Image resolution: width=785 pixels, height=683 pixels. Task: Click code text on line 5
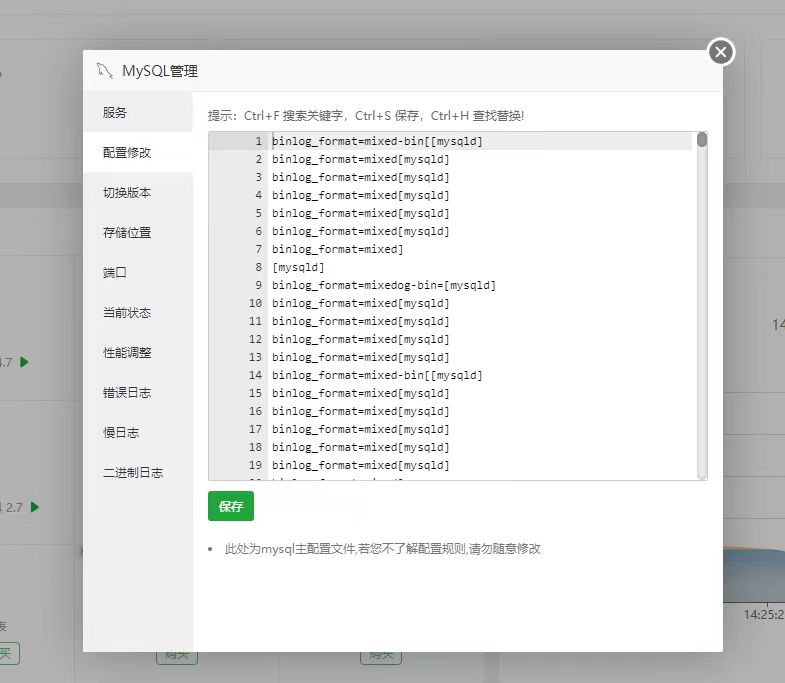(x=360, y=213)
